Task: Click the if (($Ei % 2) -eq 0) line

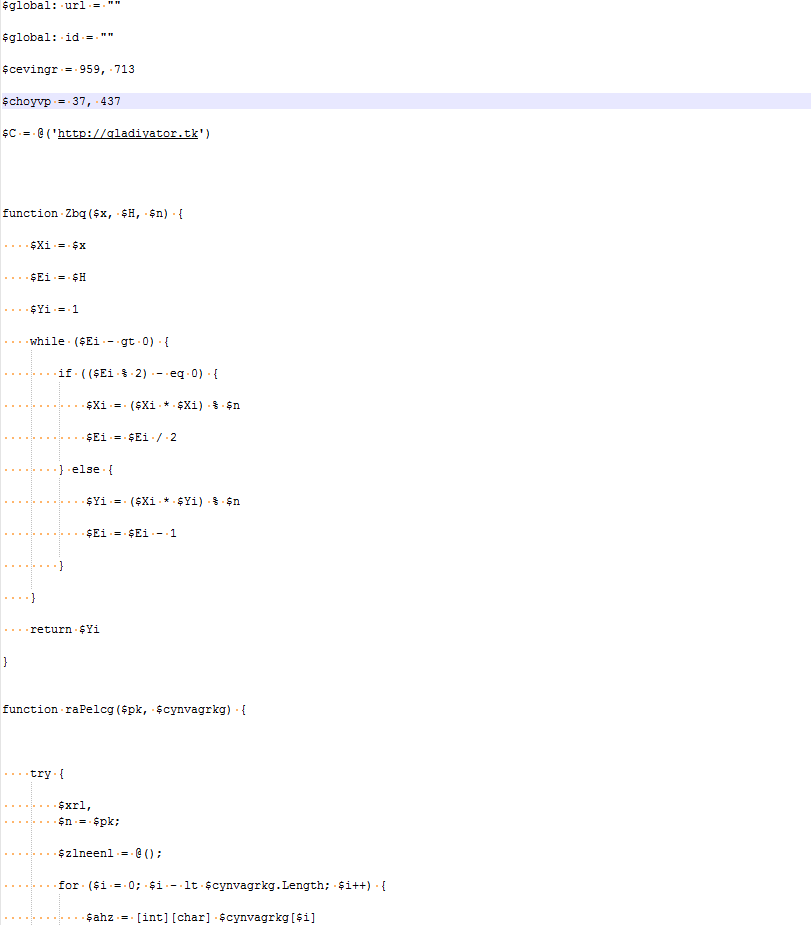Action: 138,373
